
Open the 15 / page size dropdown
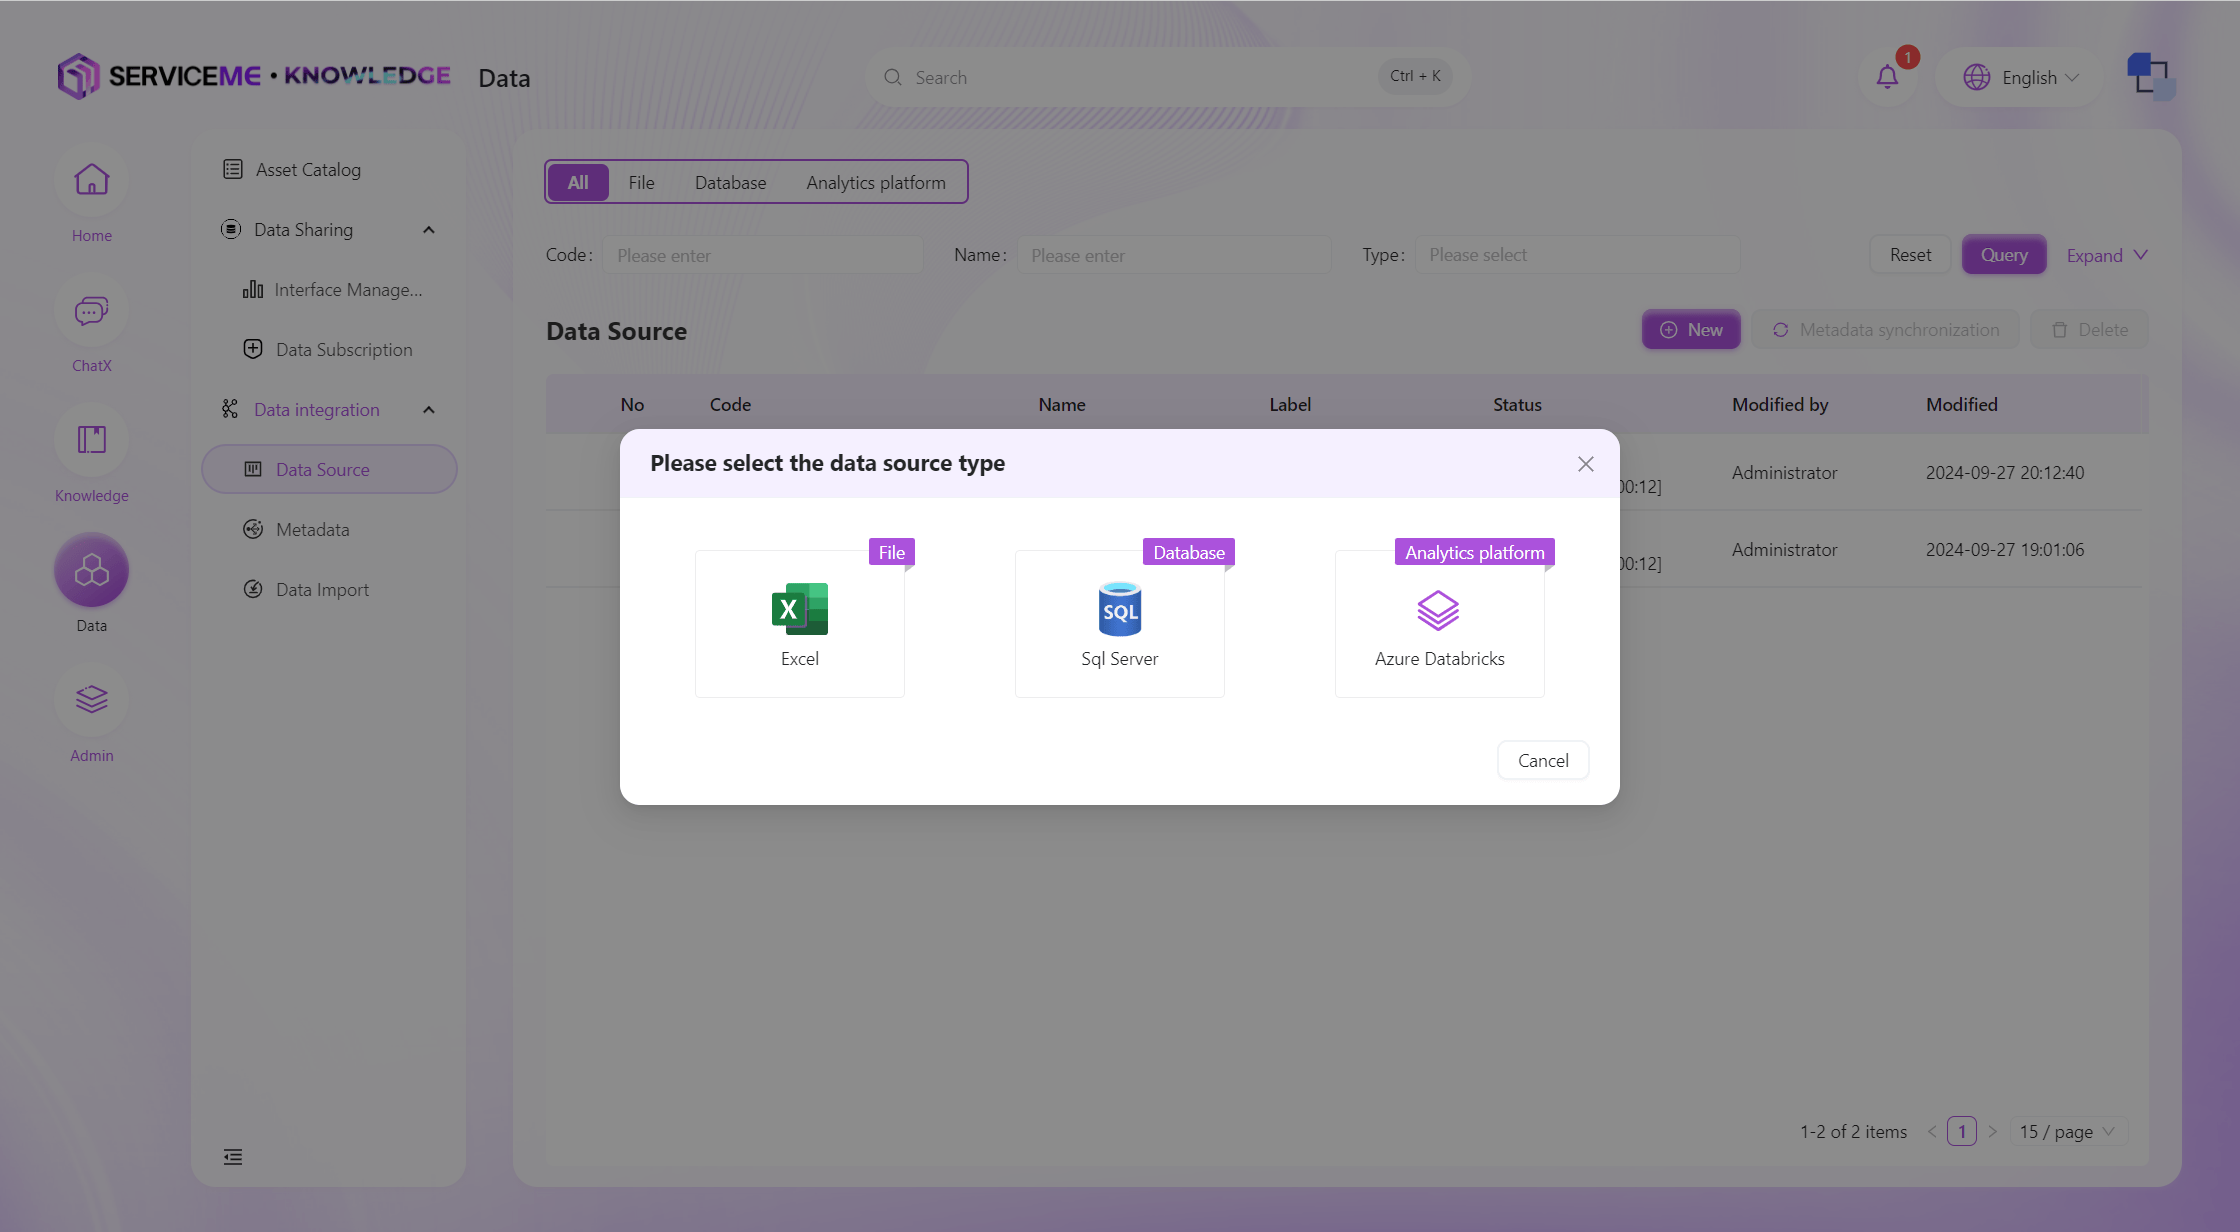coord(2068,1132)
